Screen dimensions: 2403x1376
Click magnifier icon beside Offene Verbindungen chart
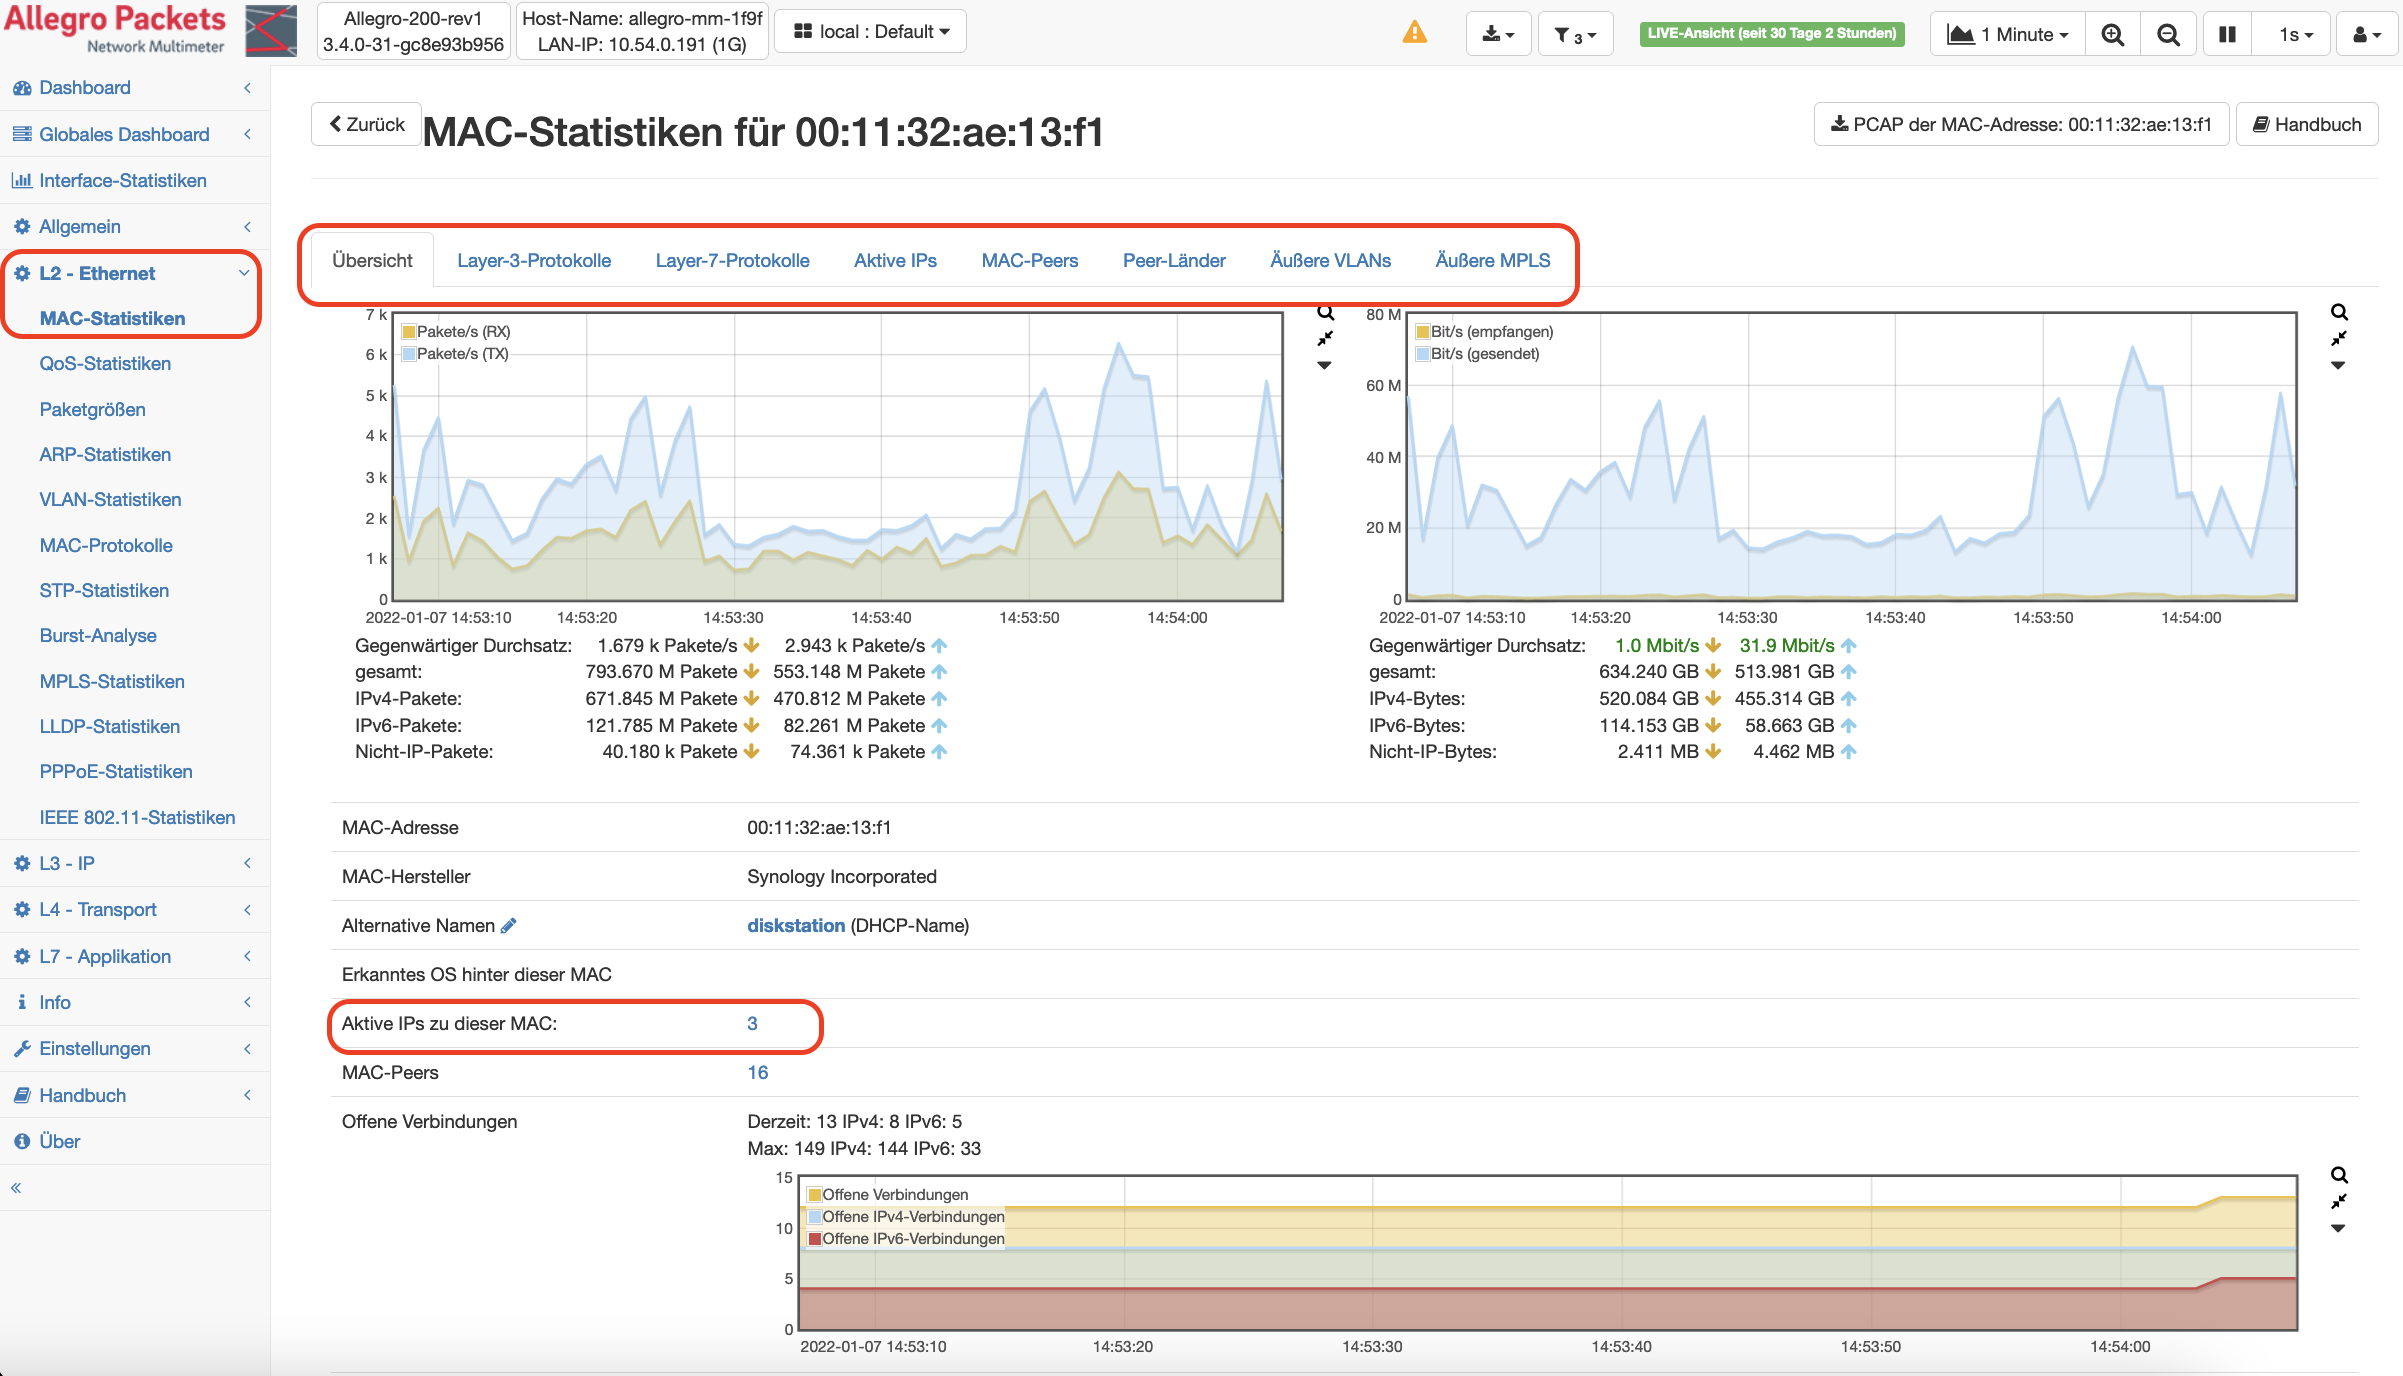[2339, 1175]
